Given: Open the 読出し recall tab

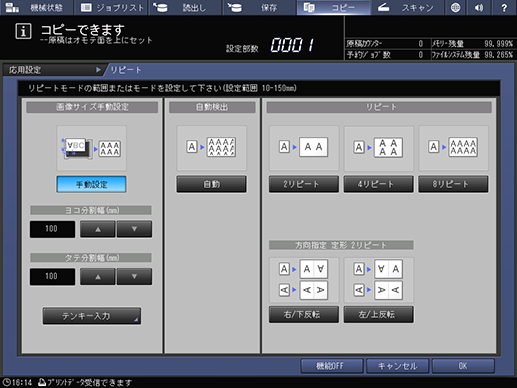Looking at the screenshot, I should pyautogui.click(x=185, y=7).
